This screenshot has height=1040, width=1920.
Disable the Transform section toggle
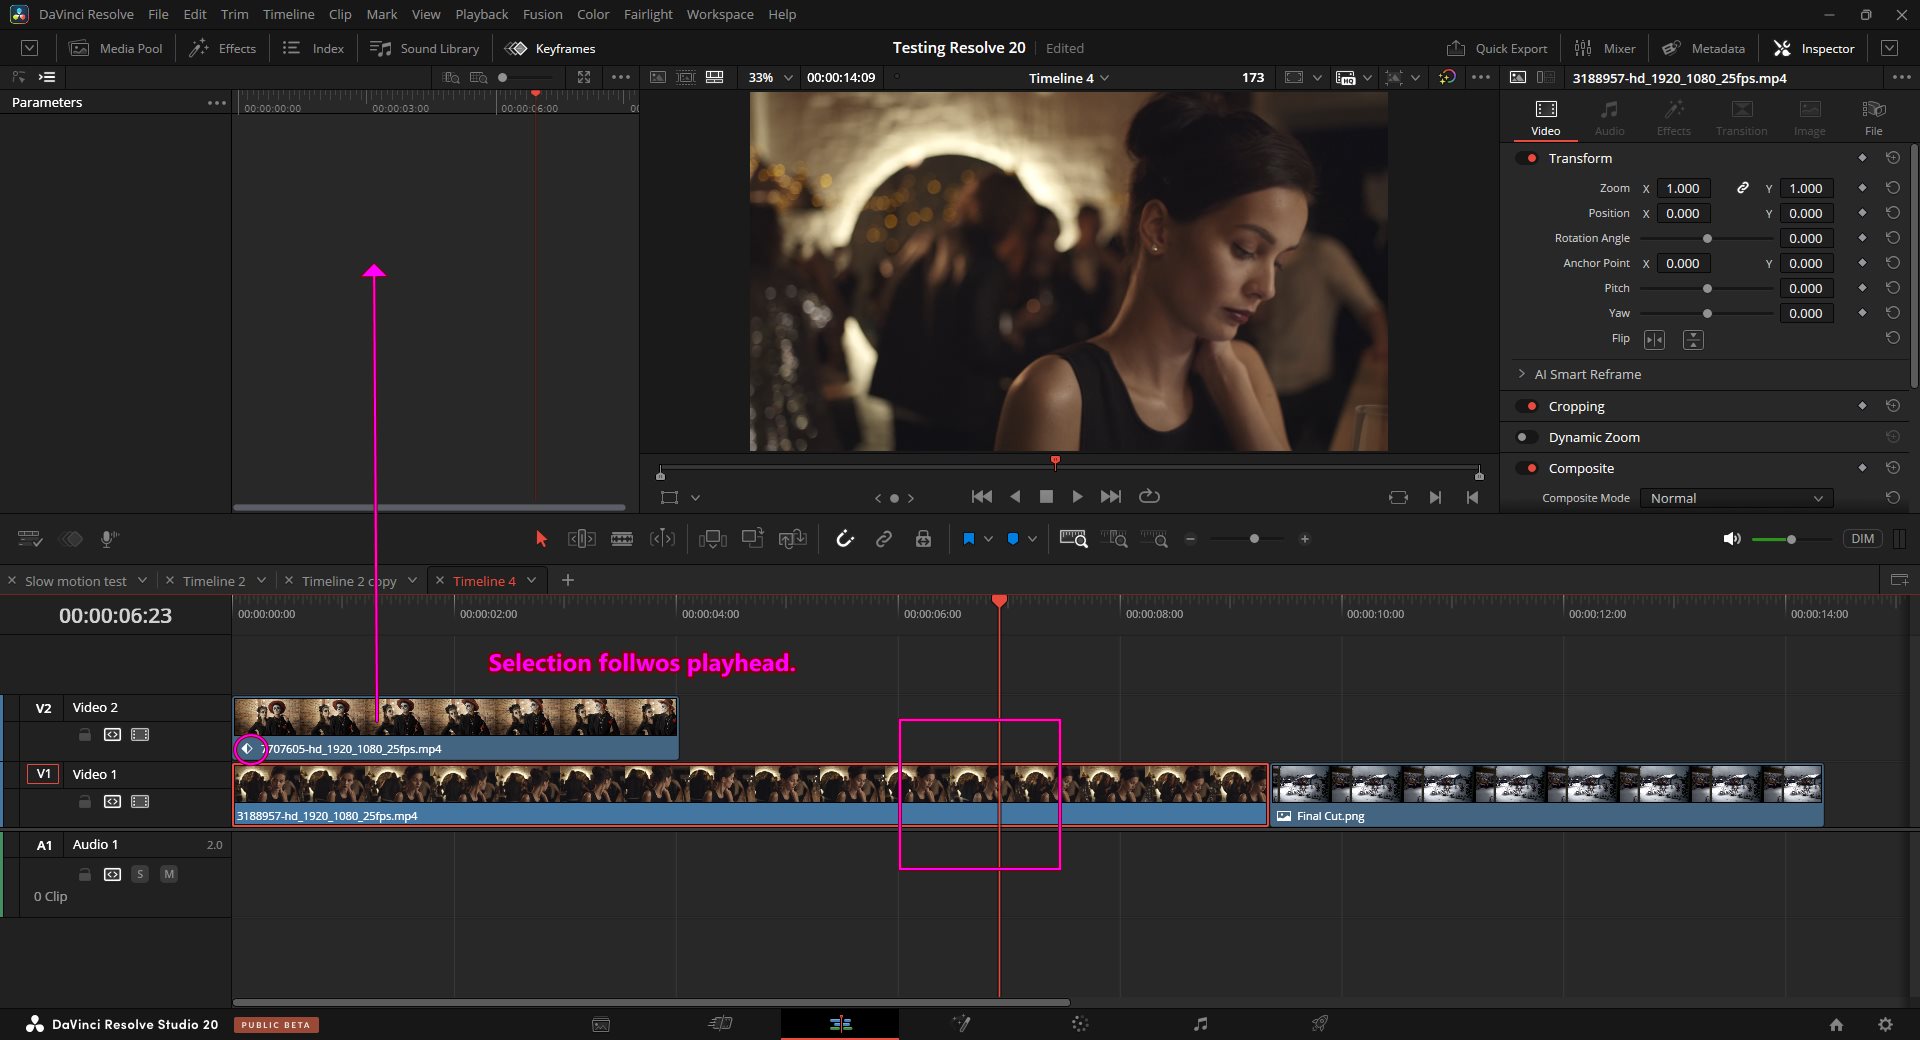[1527, 158]
